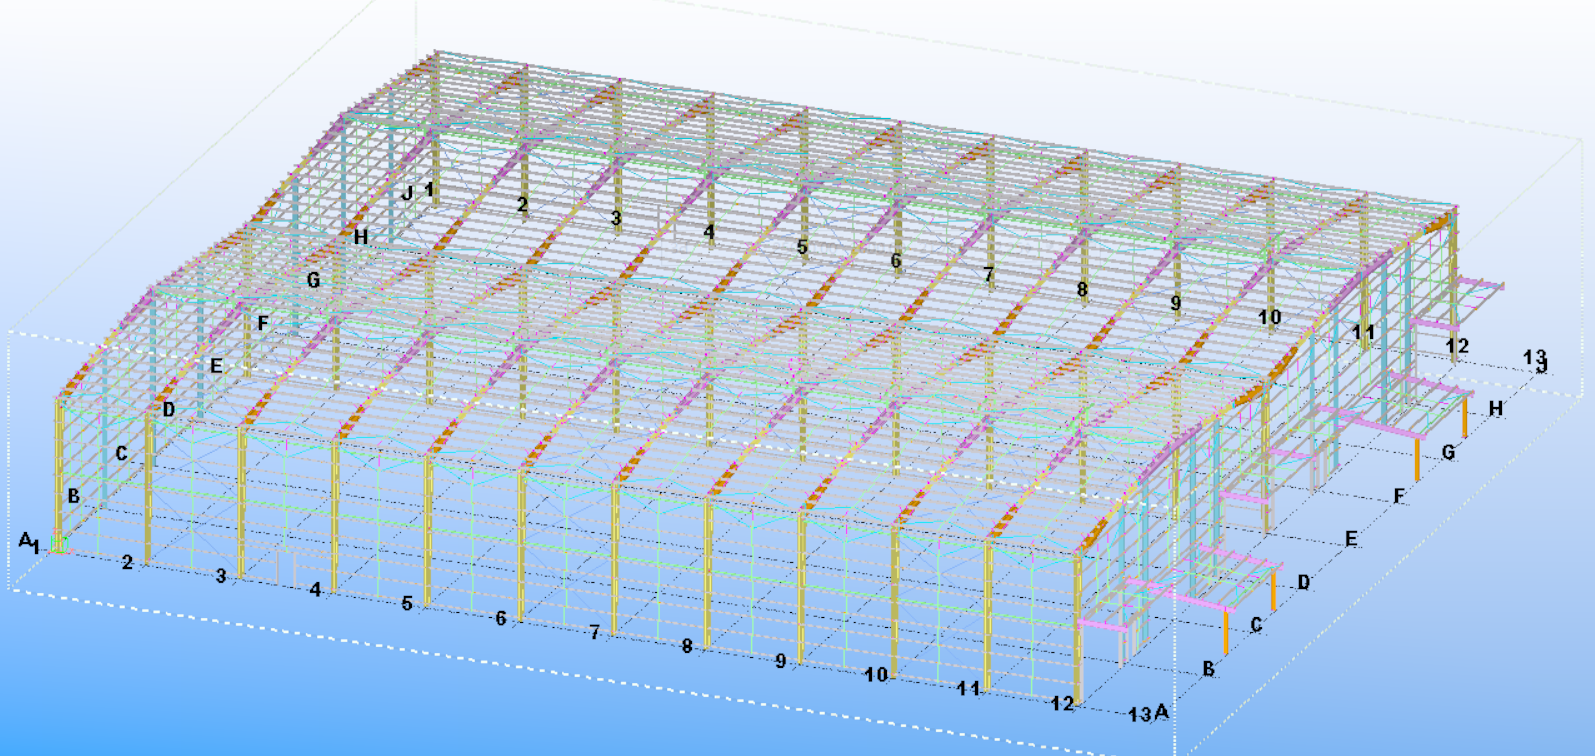
Task: Select grid label 10 on the front row
Action: pos(875,675)
